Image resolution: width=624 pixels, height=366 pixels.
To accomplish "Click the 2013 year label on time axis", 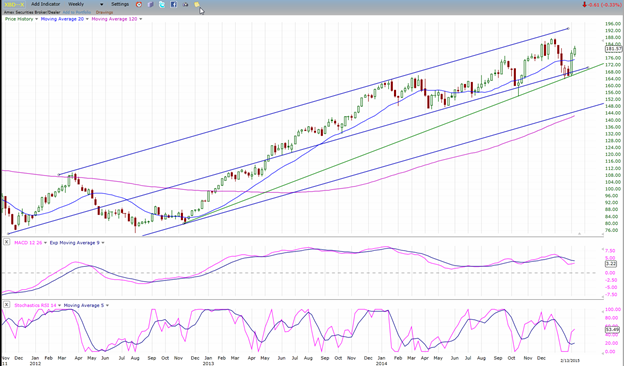I will point(208,363).
